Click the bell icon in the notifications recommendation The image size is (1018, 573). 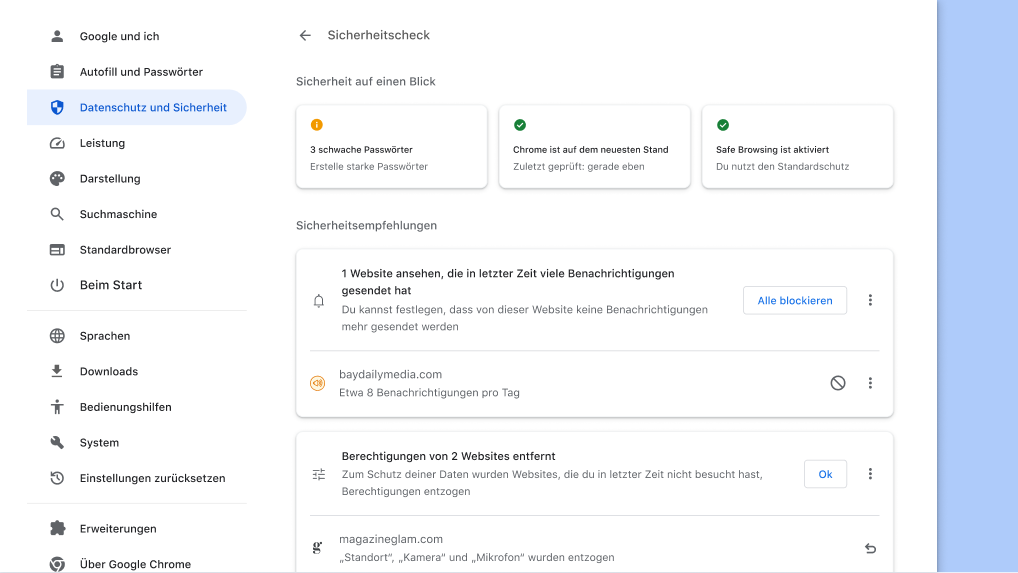pyautogui.click(x=319, y=300)
